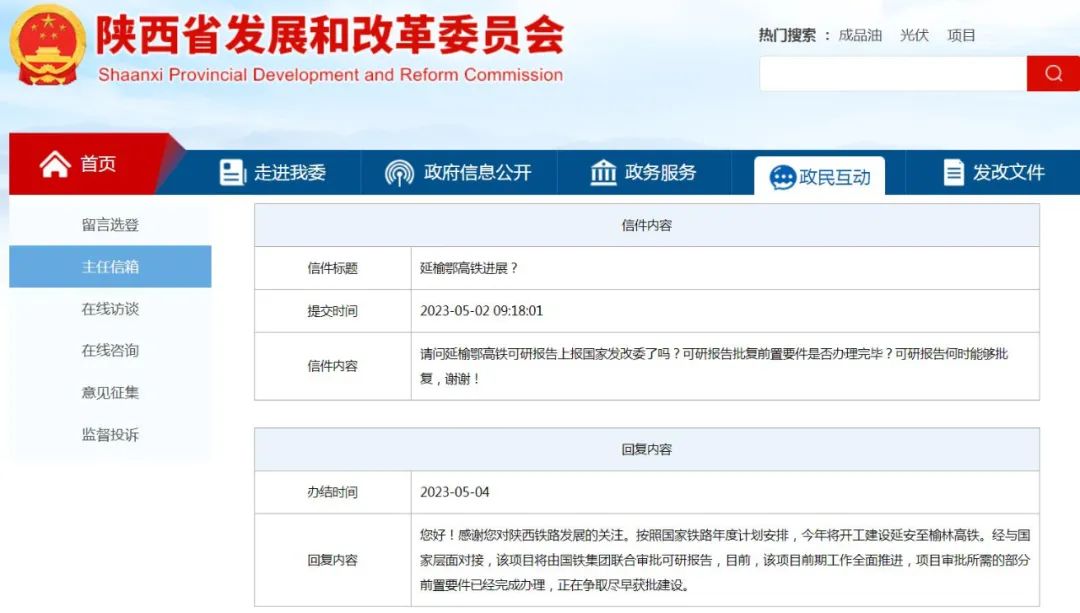Click the 发改文件 document icon
This screenshot has width=1080, height=613.
[x=953, y=173]
